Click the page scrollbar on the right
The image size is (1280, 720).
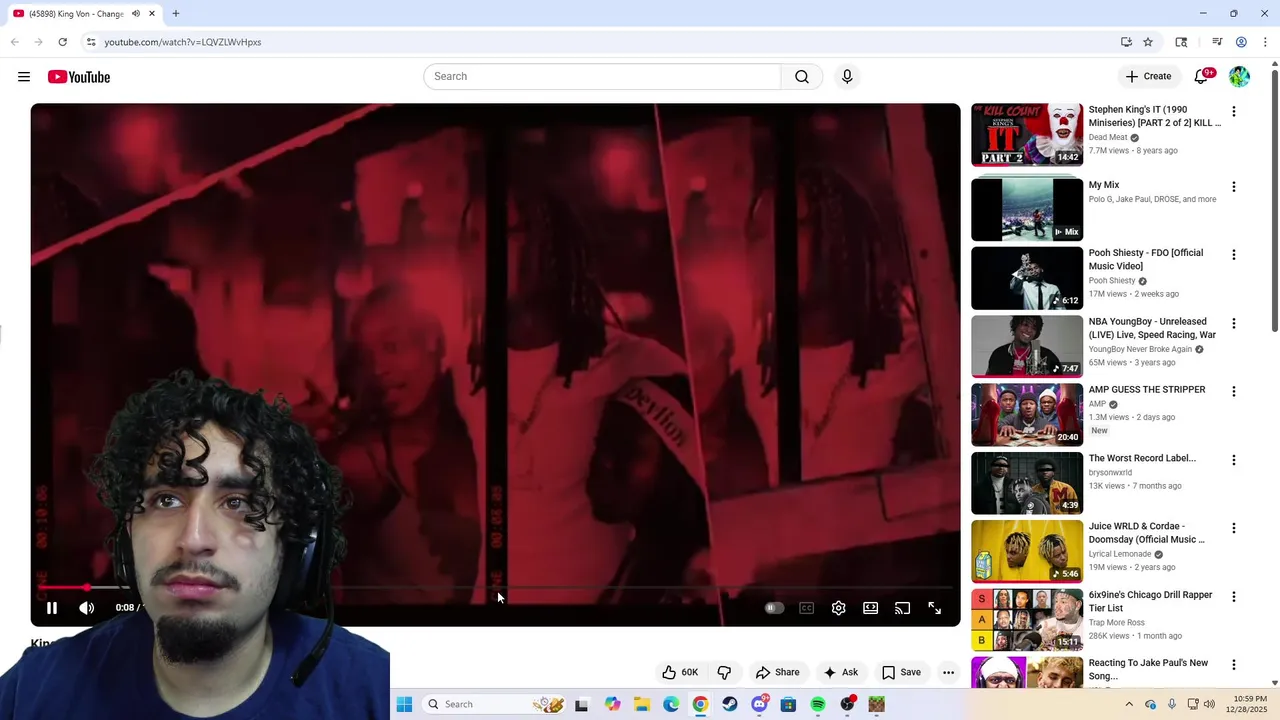(x=1274, y=200)
